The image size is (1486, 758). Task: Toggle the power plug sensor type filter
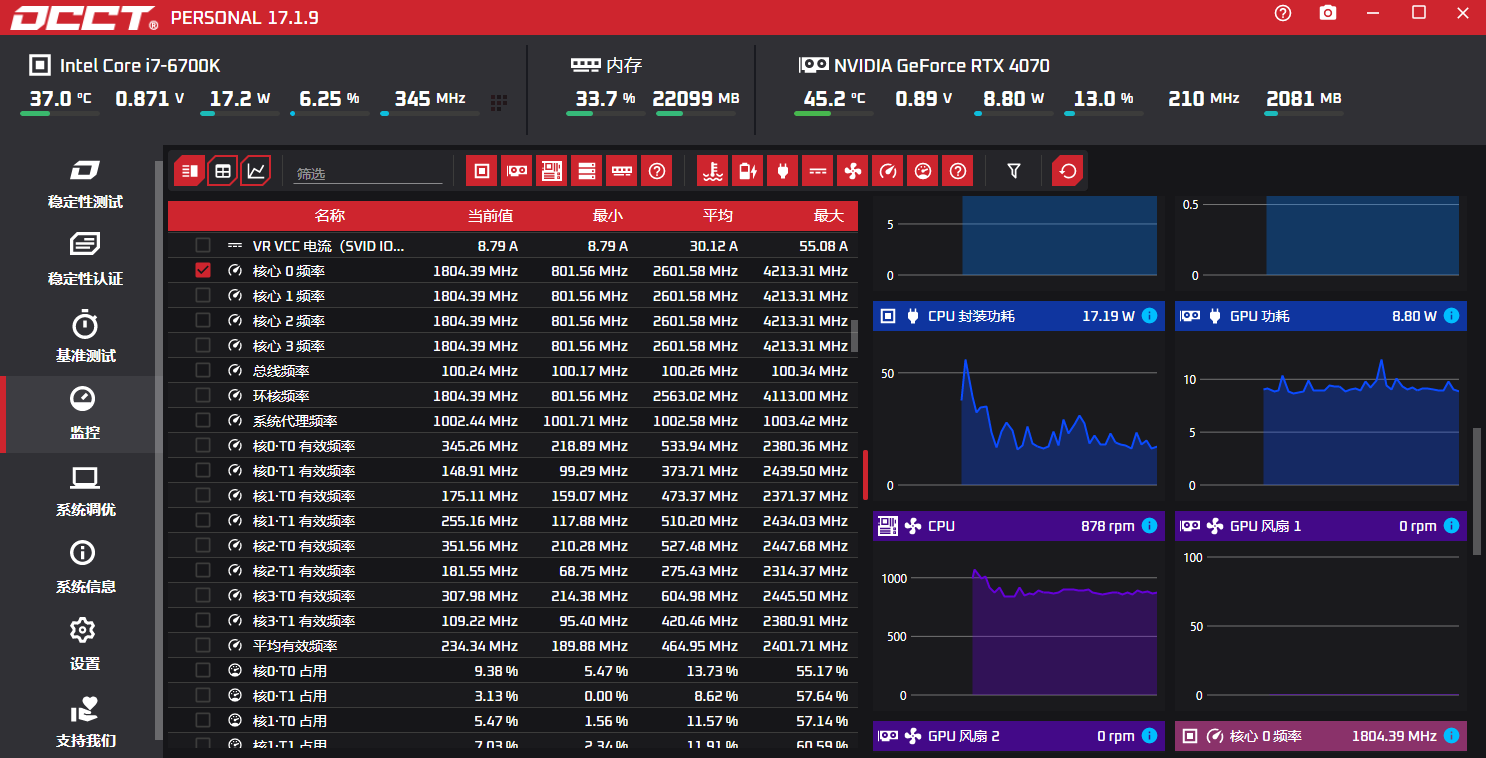click(782, 171)
